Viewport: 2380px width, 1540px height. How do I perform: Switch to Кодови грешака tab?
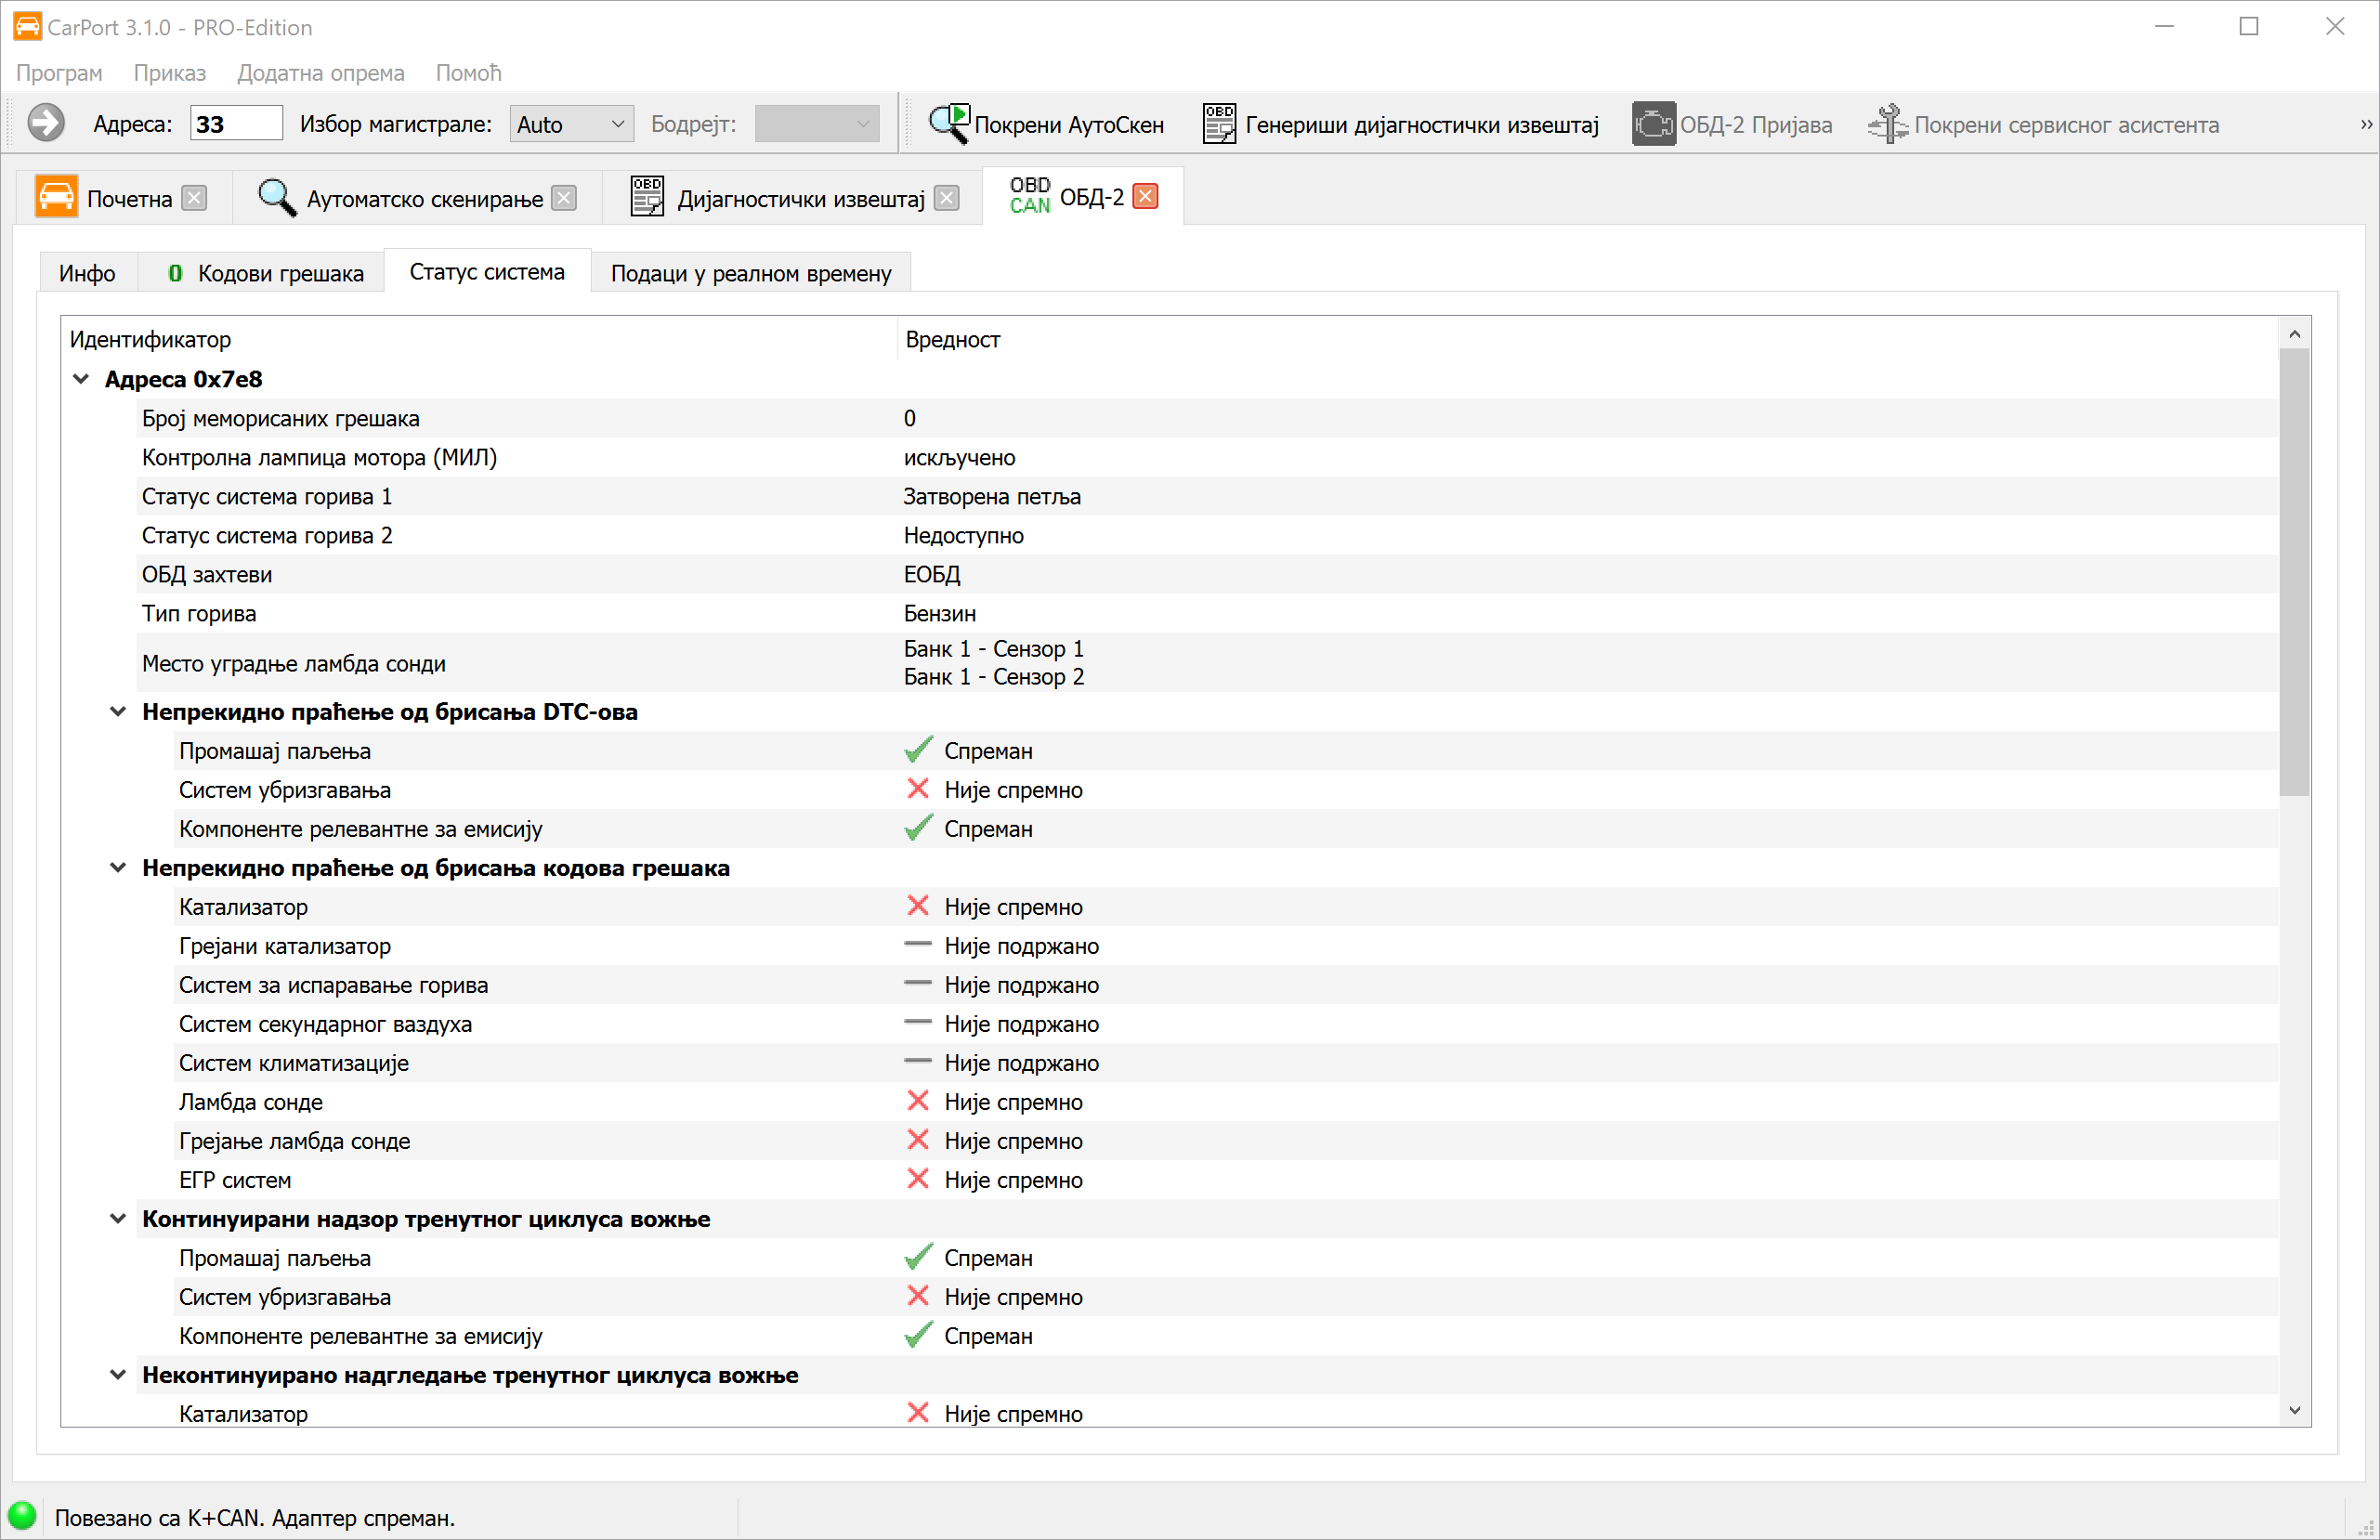pos(264,273)
